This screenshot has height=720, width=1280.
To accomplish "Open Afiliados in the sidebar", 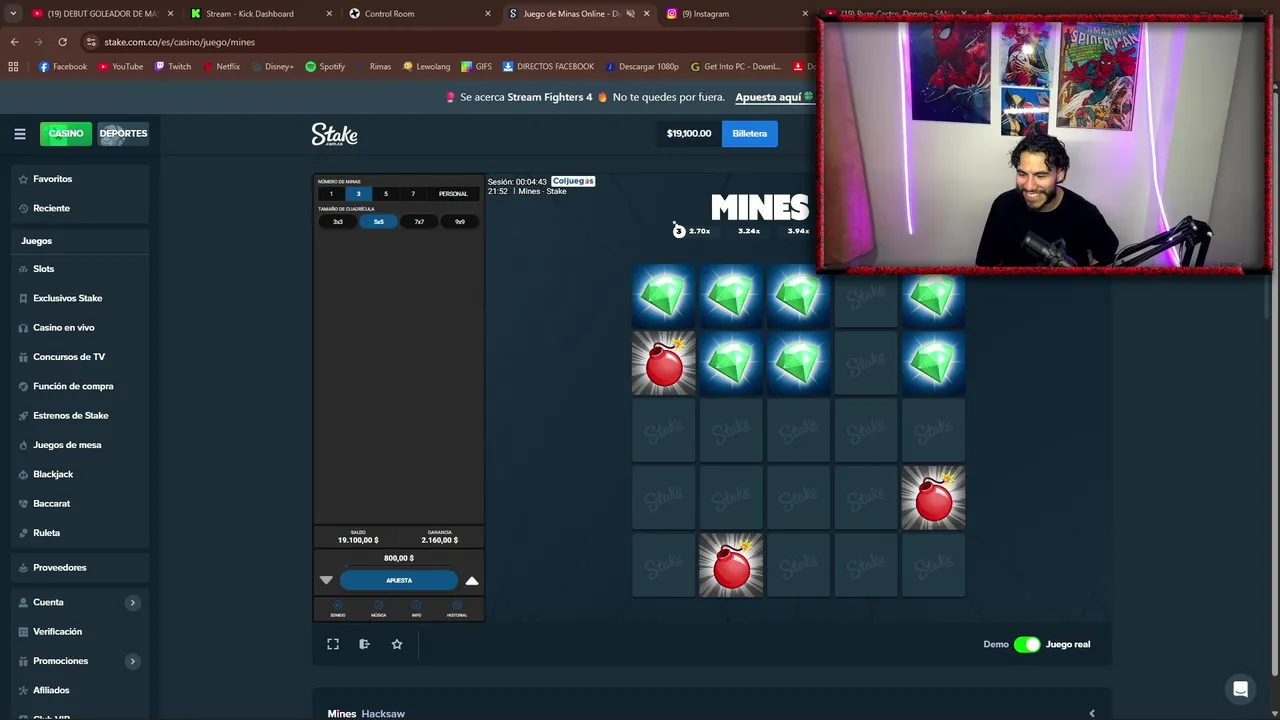I will pos(51,690).
